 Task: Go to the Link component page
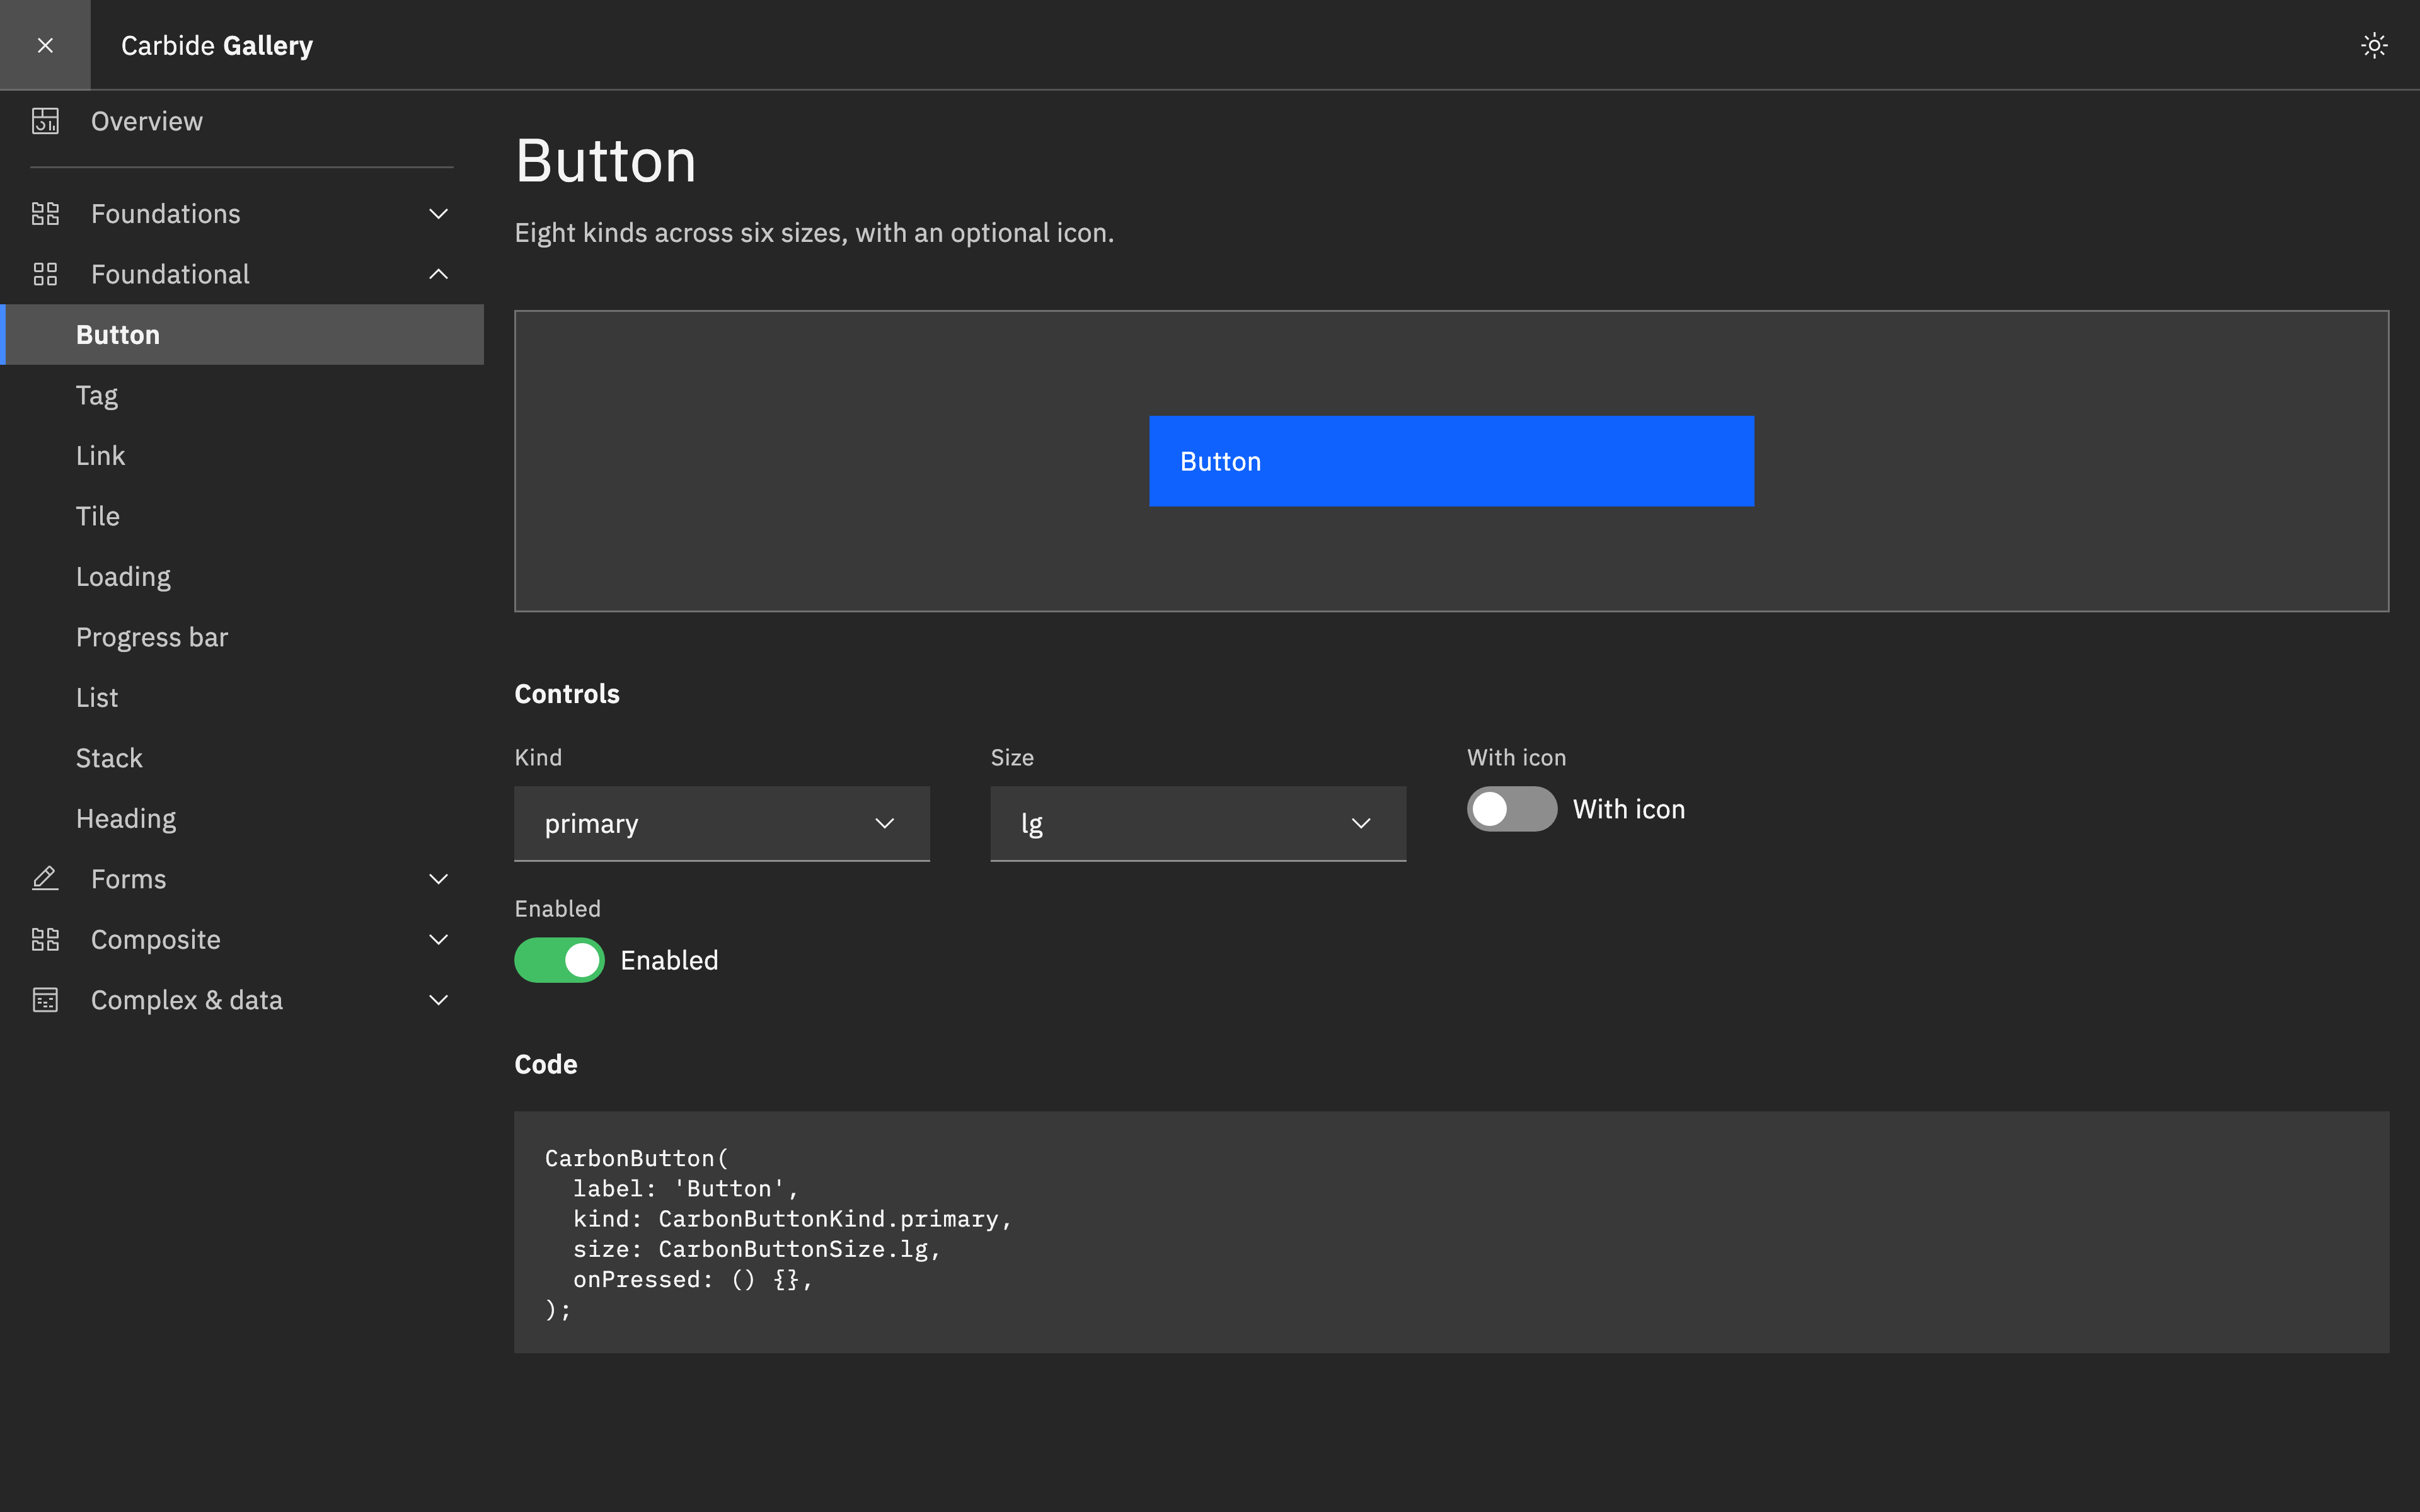click(x=242, y=455)
